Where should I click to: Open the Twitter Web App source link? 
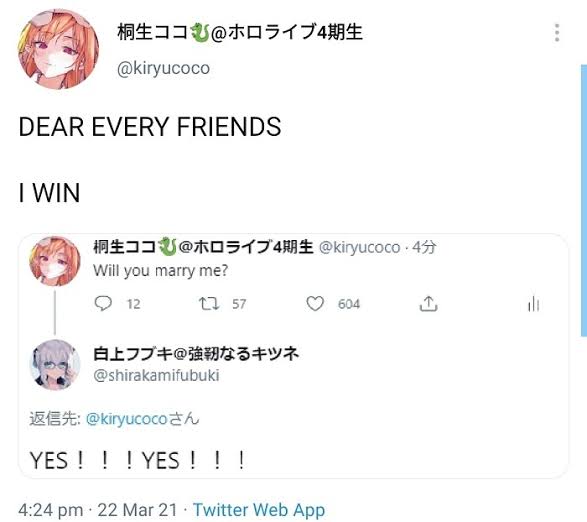259,510
